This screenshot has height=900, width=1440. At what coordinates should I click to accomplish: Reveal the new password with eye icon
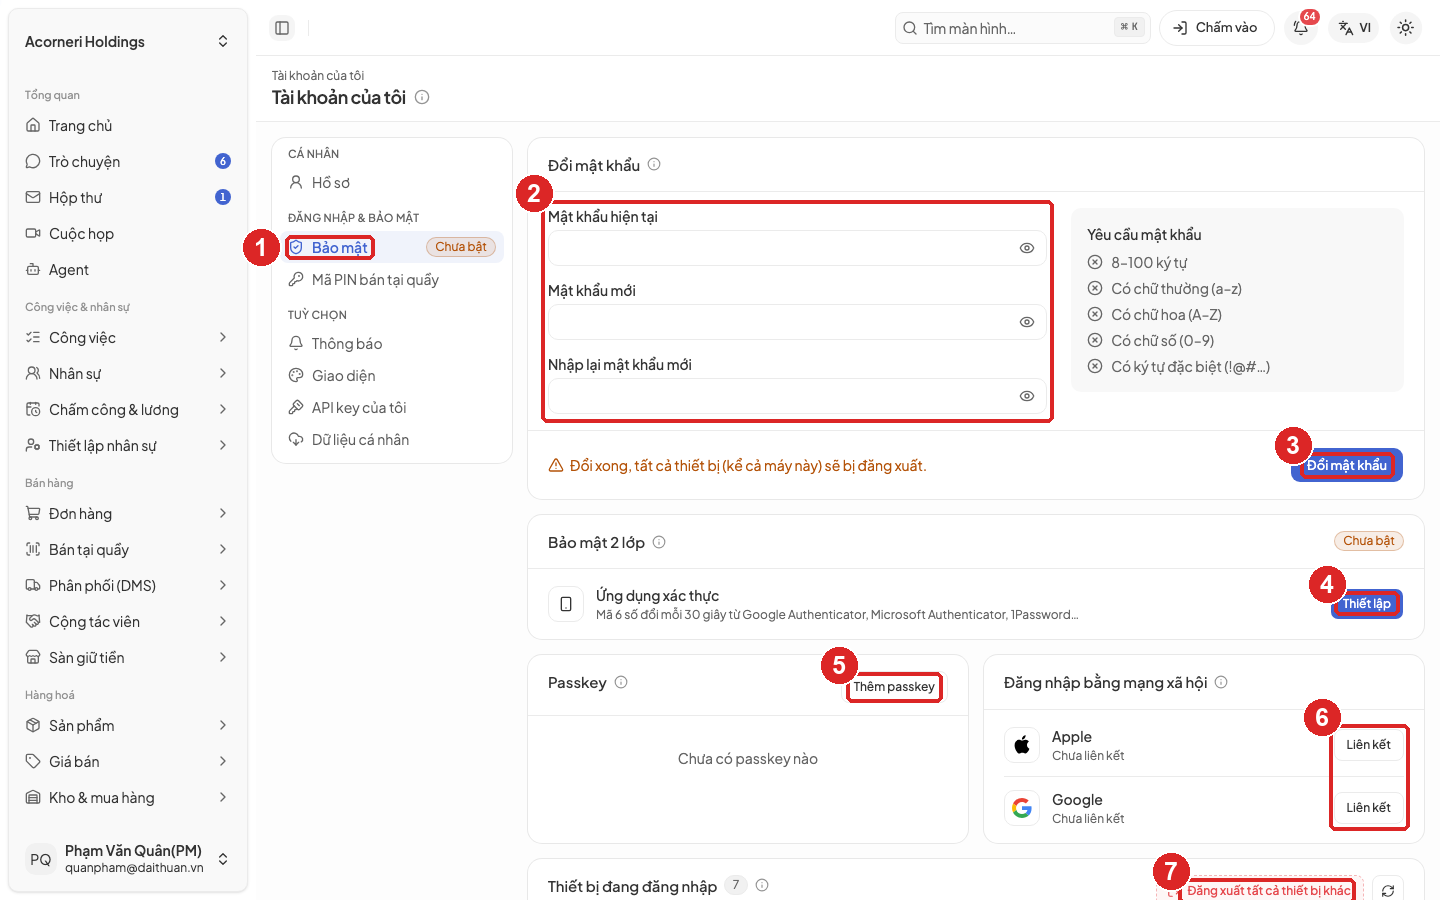click(x=1027, y=322)
